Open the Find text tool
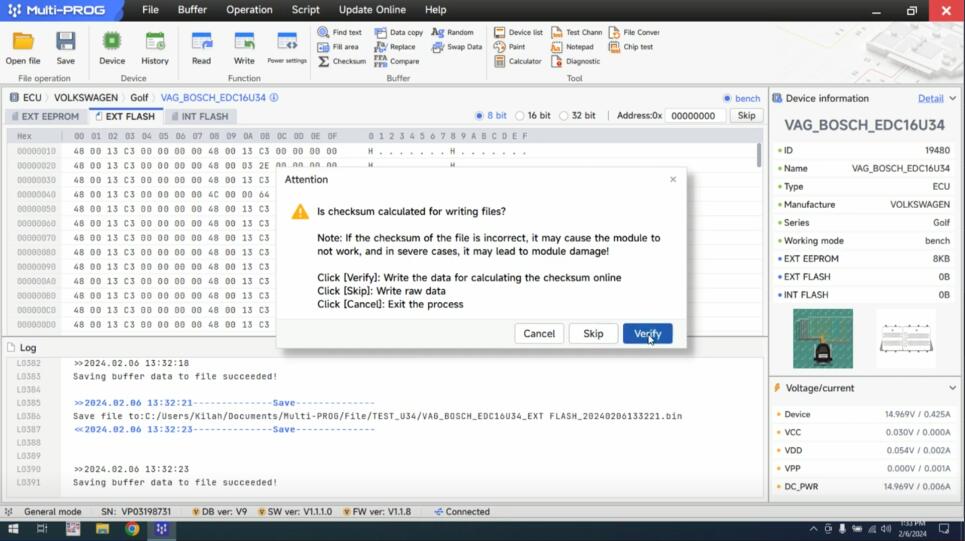Image resolution: width=965 pixels, height=541 pixels. [339, 32]
